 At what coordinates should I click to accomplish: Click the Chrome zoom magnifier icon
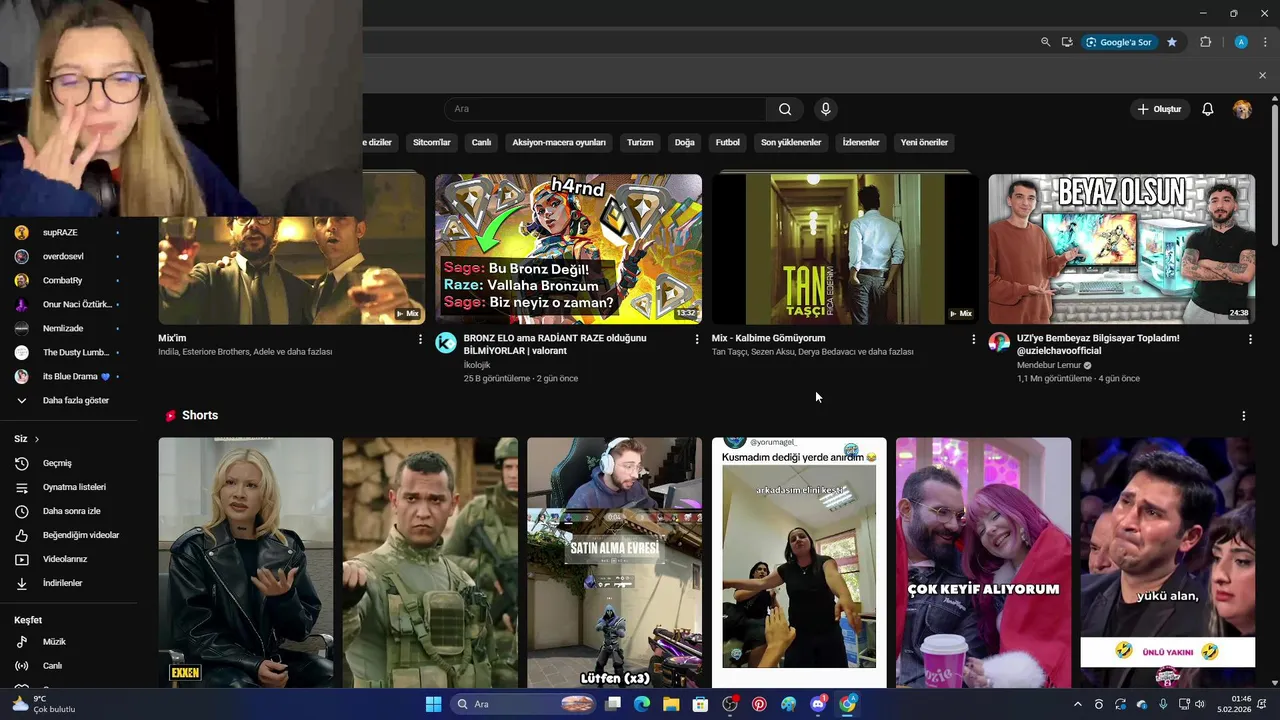pos(1045,42)
